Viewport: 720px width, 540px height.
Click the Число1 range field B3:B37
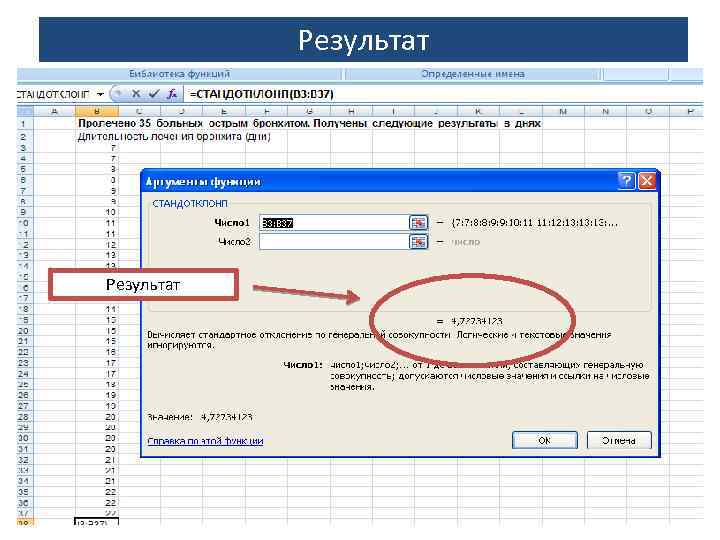(333, 223)
